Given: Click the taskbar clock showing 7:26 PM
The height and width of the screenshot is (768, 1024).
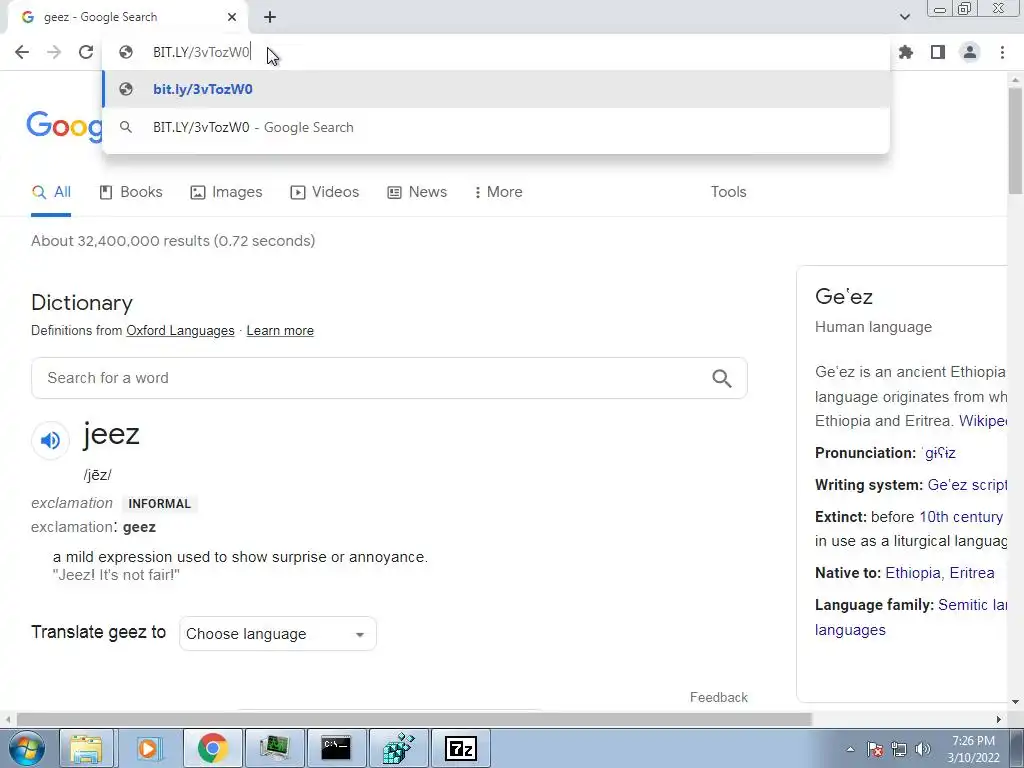Looking at the screenshot, I should pyautogui.click(x=973, y=749).
